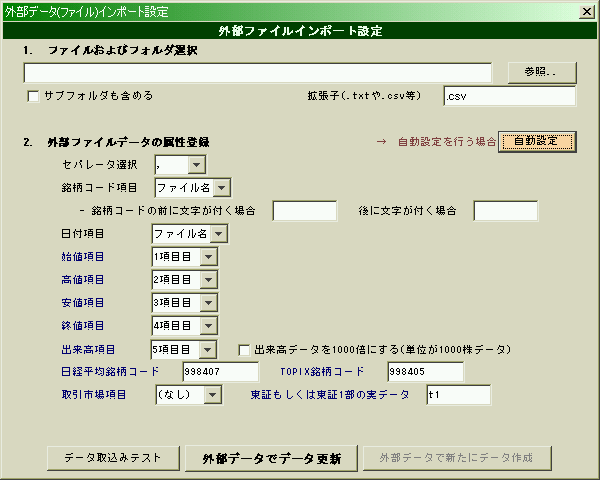Screen dimensions: 600x480
Task: Expand the 高値項目 dropdown showing 2項目目
Action: pos(208,280)
